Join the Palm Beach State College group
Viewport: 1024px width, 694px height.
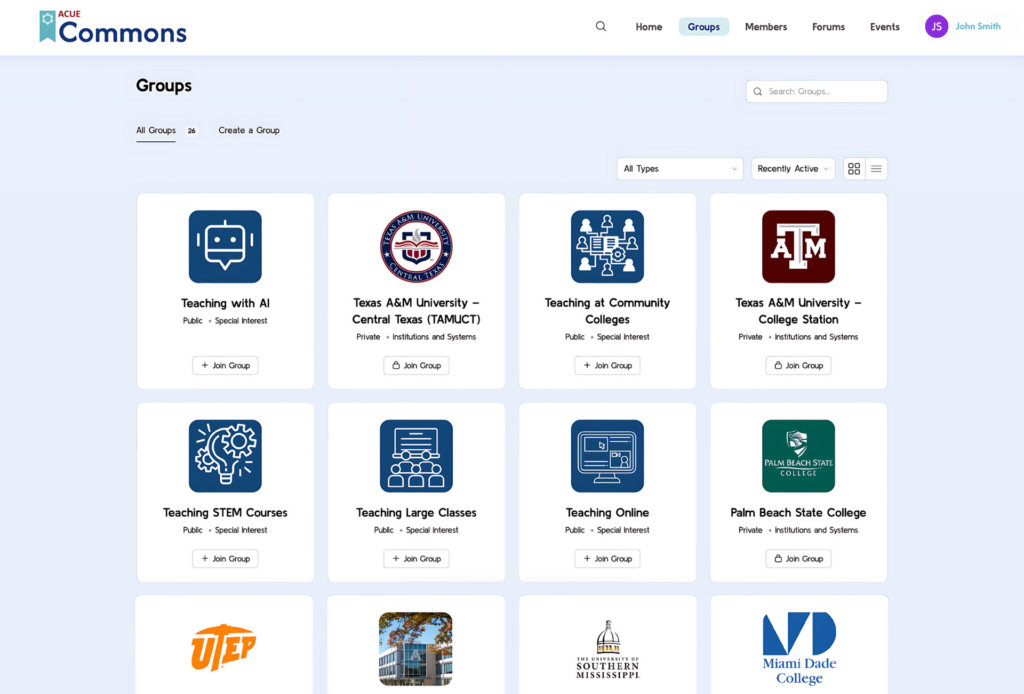point(798,559)
